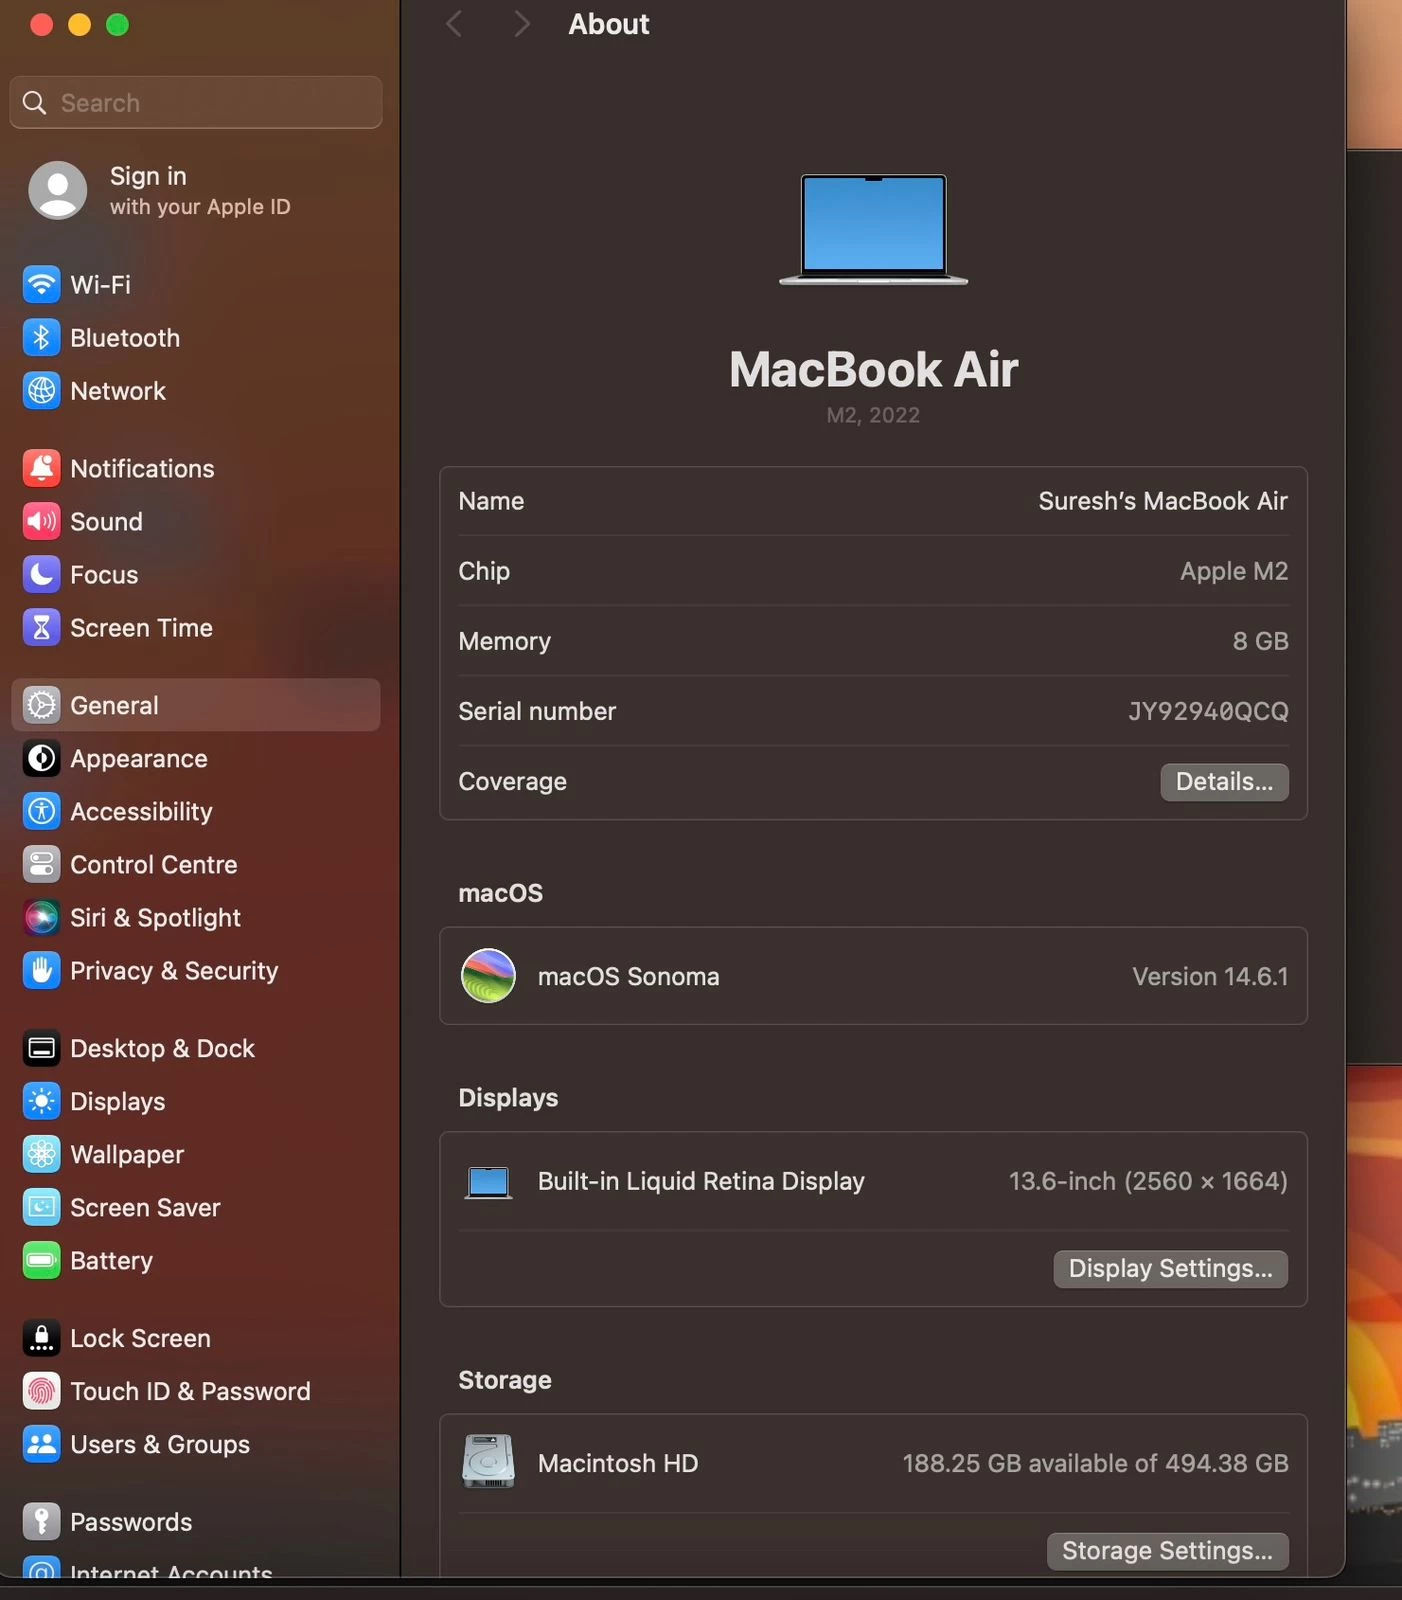Click the General gear icon

[41, 705]
